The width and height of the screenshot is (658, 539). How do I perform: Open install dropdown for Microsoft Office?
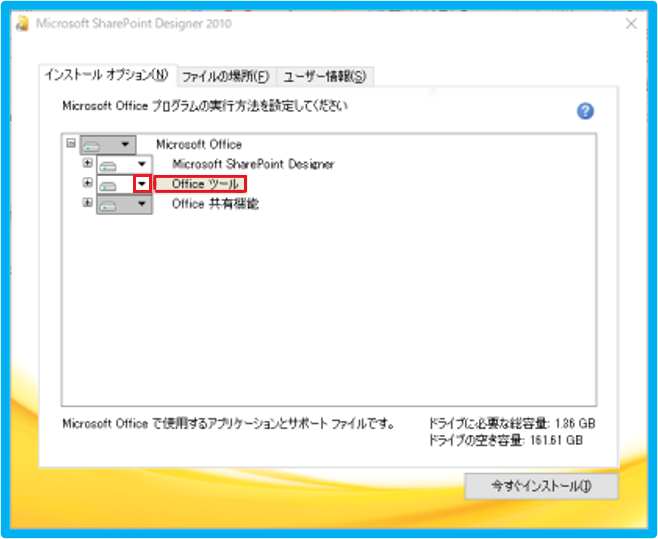[x=108, y=145]
